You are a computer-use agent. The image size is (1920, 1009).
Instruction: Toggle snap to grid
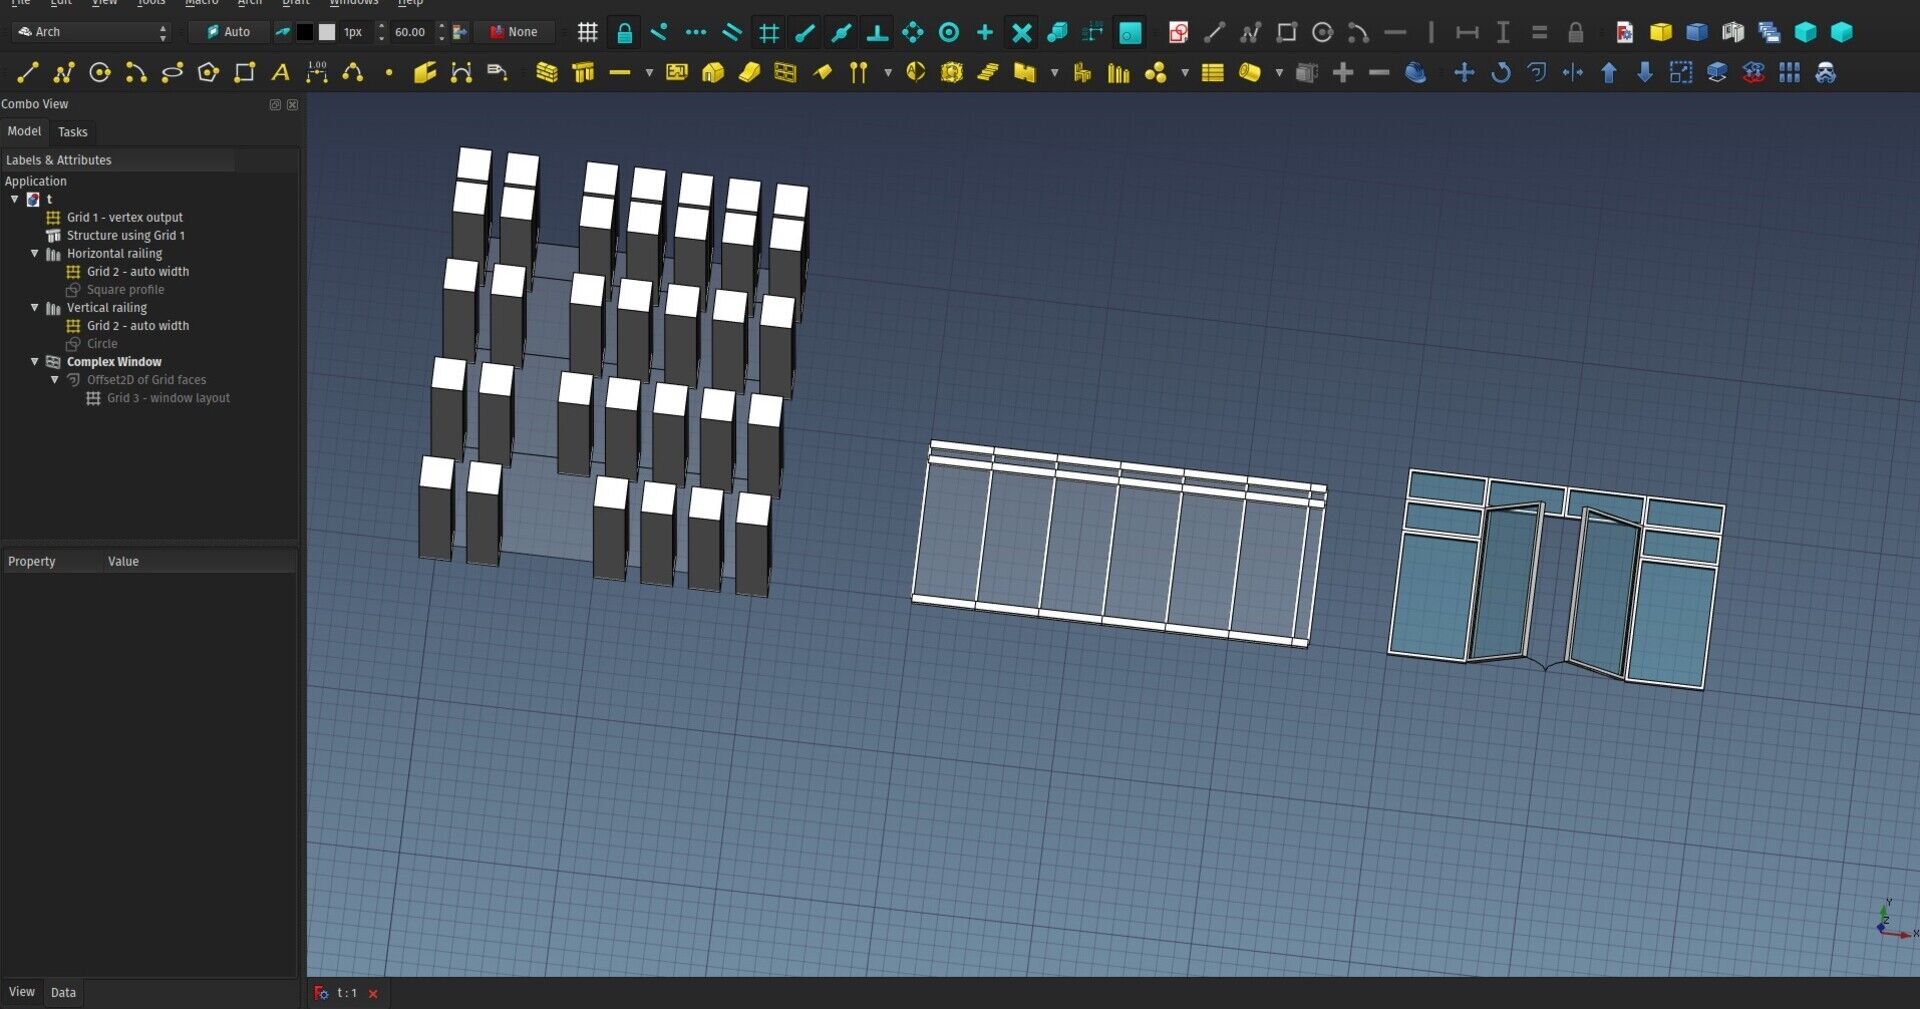pos(769,32)
